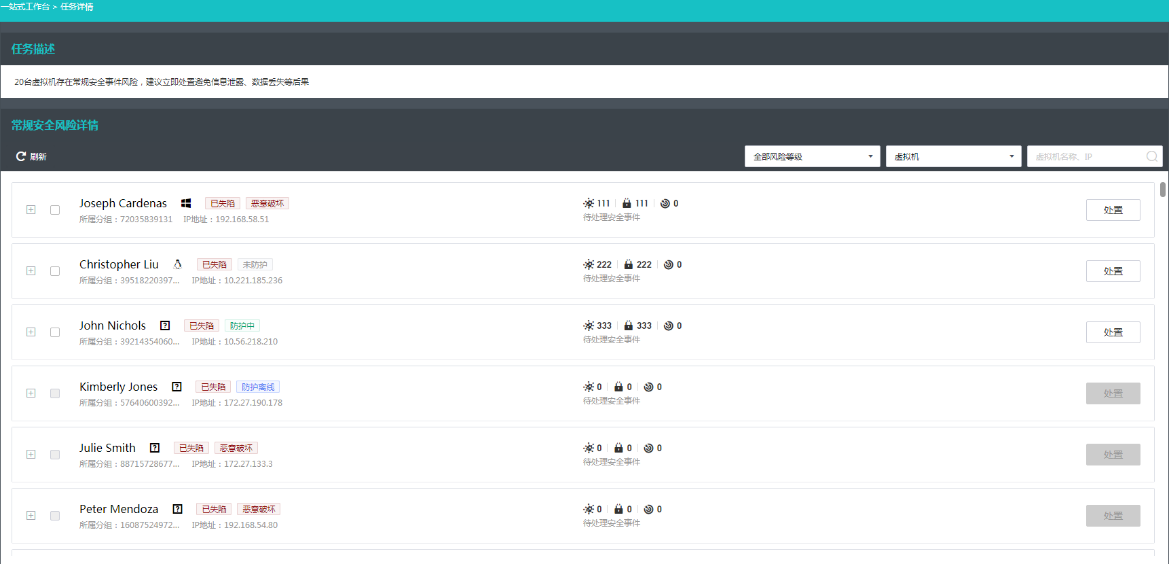Click the unknown OS icon beside John Nichols
Viewport: 1169px width, 564px height.
coord(165,326)
